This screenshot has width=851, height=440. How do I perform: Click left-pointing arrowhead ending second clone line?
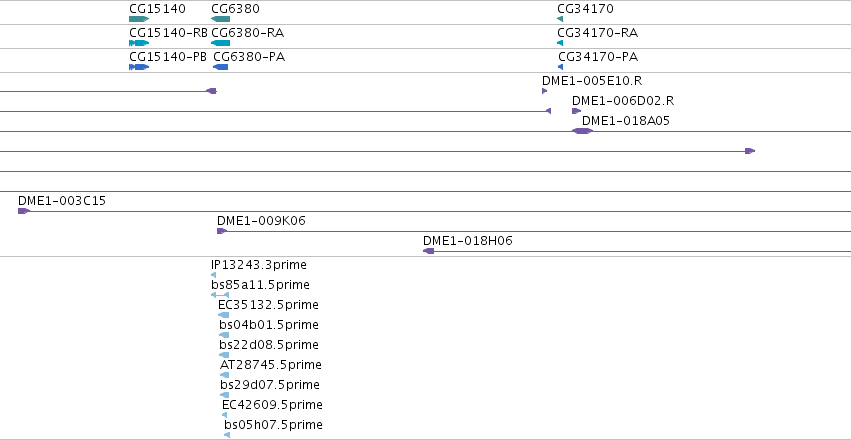[x=548, y=111]
